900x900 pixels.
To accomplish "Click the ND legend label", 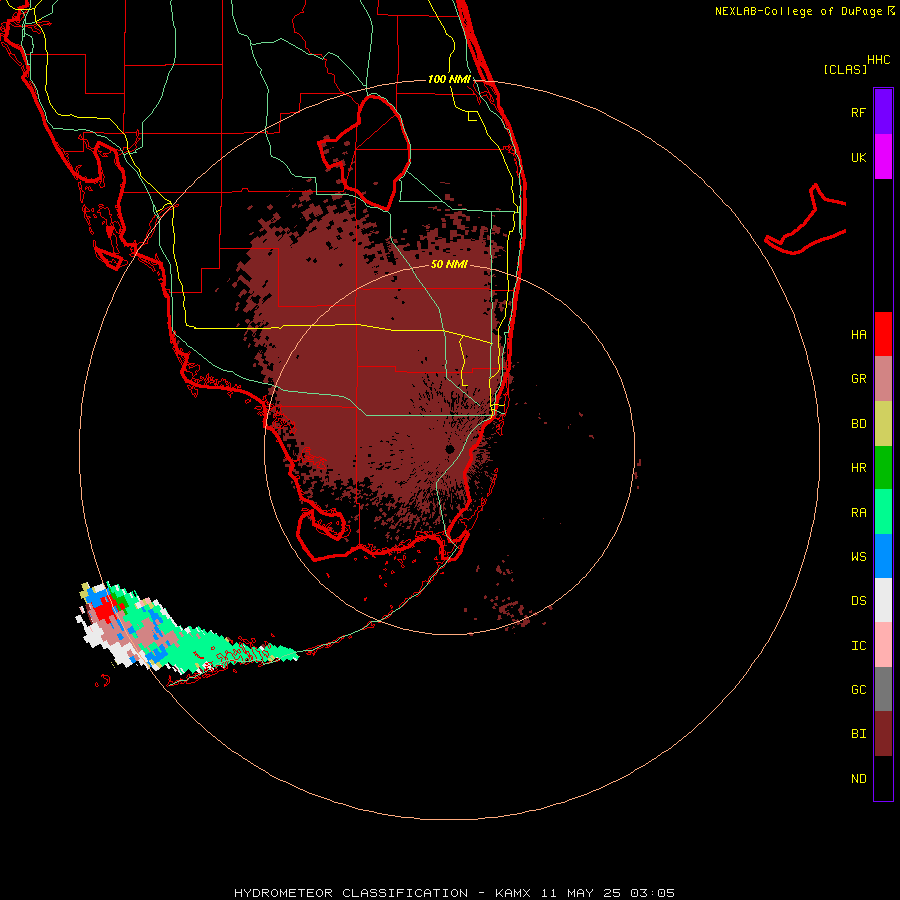I will [x=858, y=779].
